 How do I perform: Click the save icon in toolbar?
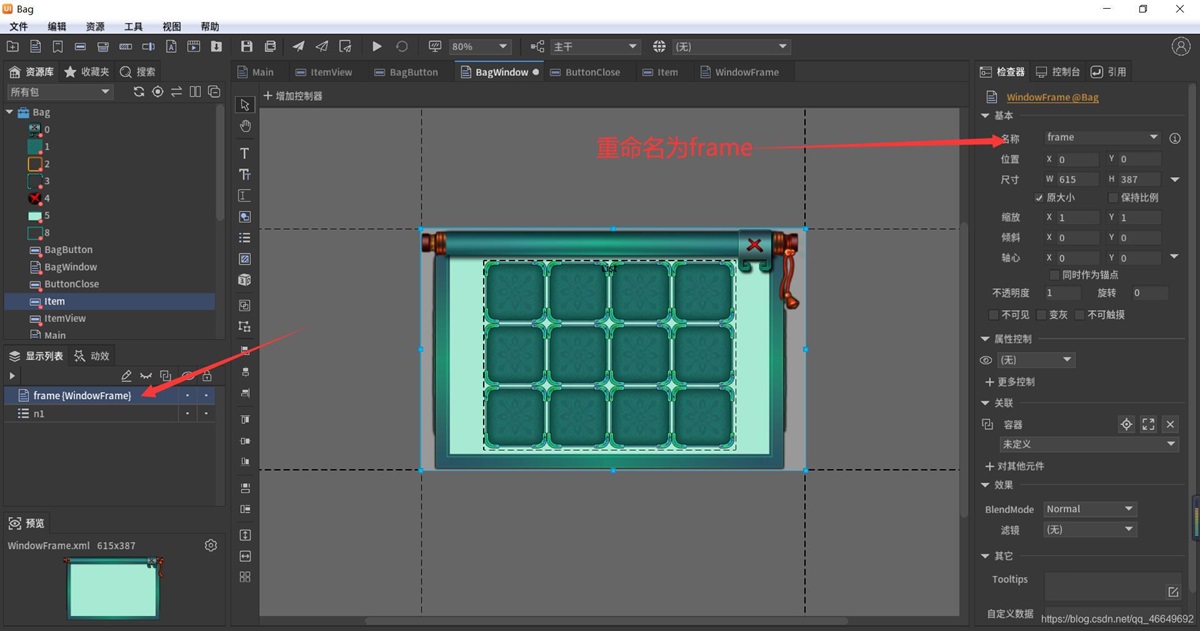point(247,46)
